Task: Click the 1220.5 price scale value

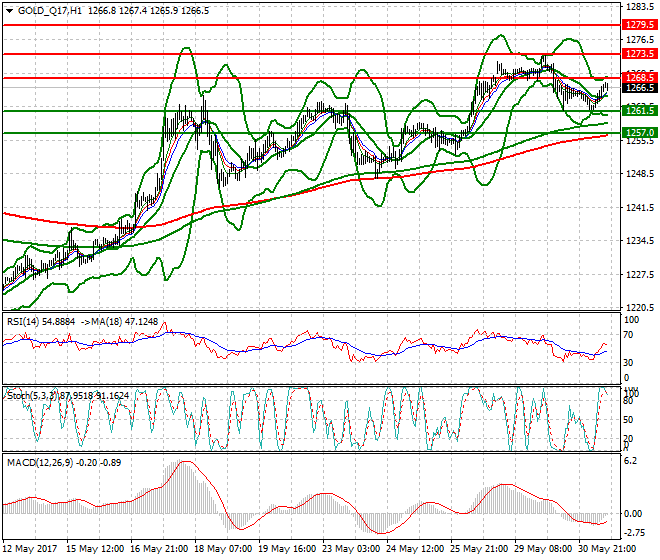Action: click(x=640, y=307)
